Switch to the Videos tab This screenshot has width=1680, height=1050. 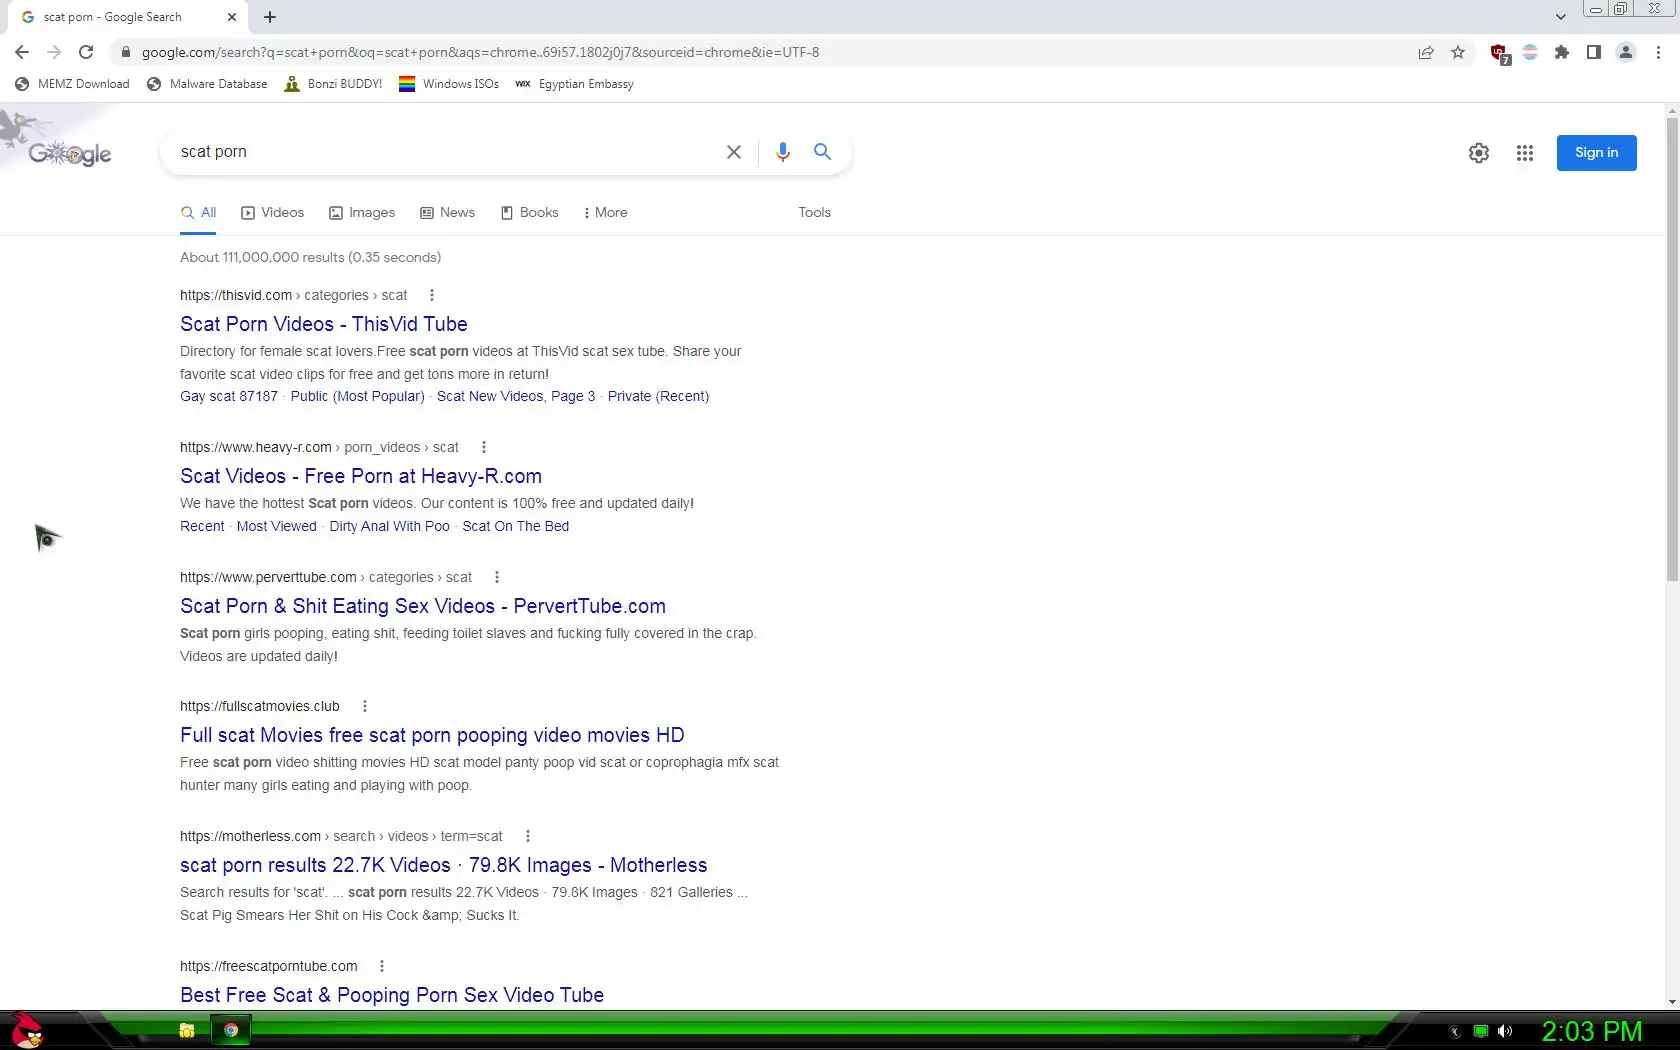272,212
